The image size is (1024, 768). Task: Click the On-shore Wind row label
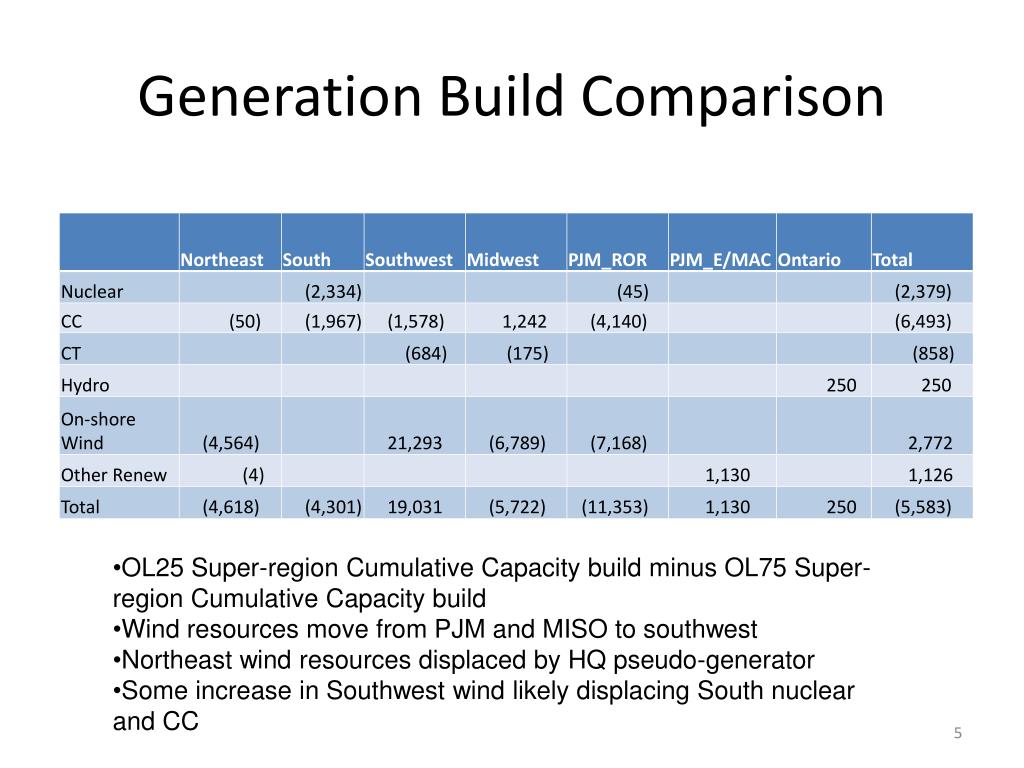click(x=98, y=431)
